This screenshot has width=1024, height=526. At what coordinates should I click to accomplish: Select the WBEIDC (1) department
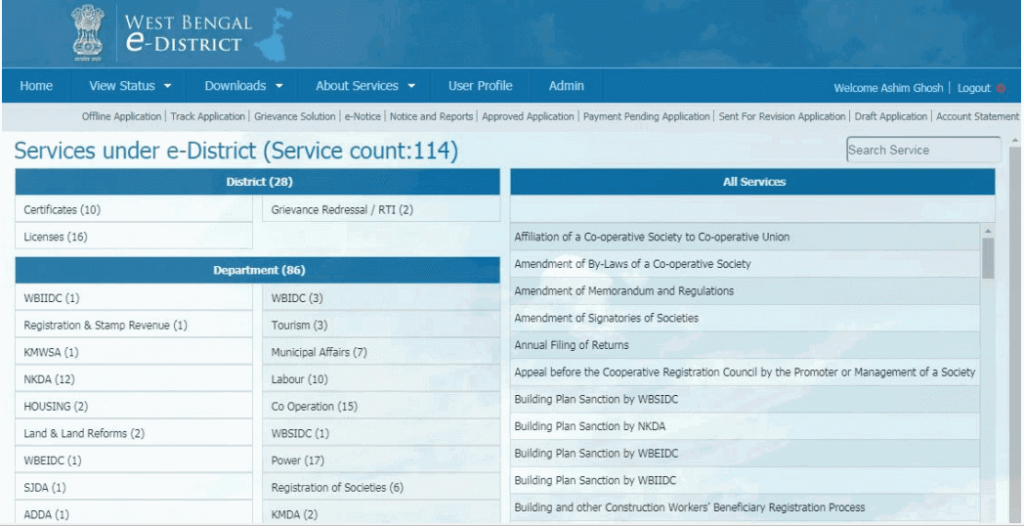tap(133, 460)
